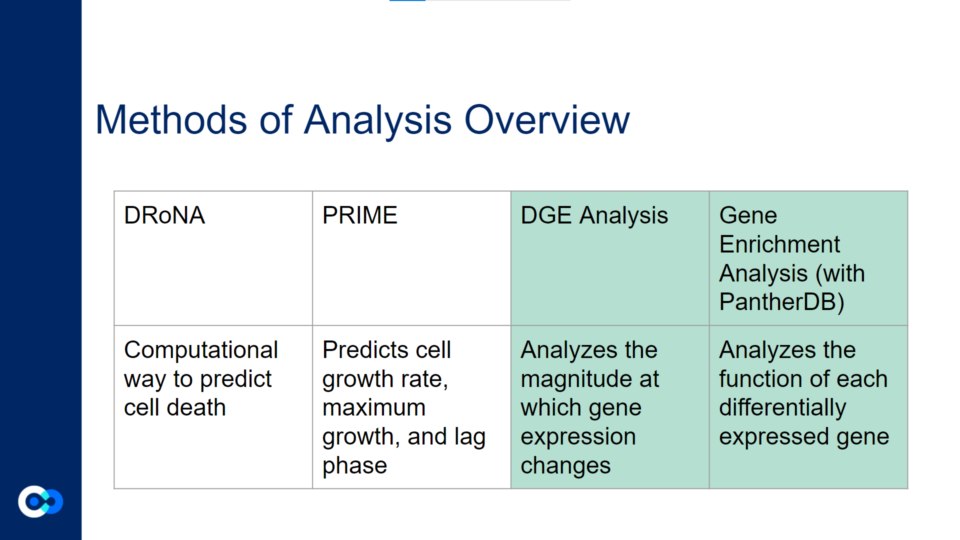Click the blue filled segment of the top progress bar
This screenshot has height=540, width=960.
[407, 1]
